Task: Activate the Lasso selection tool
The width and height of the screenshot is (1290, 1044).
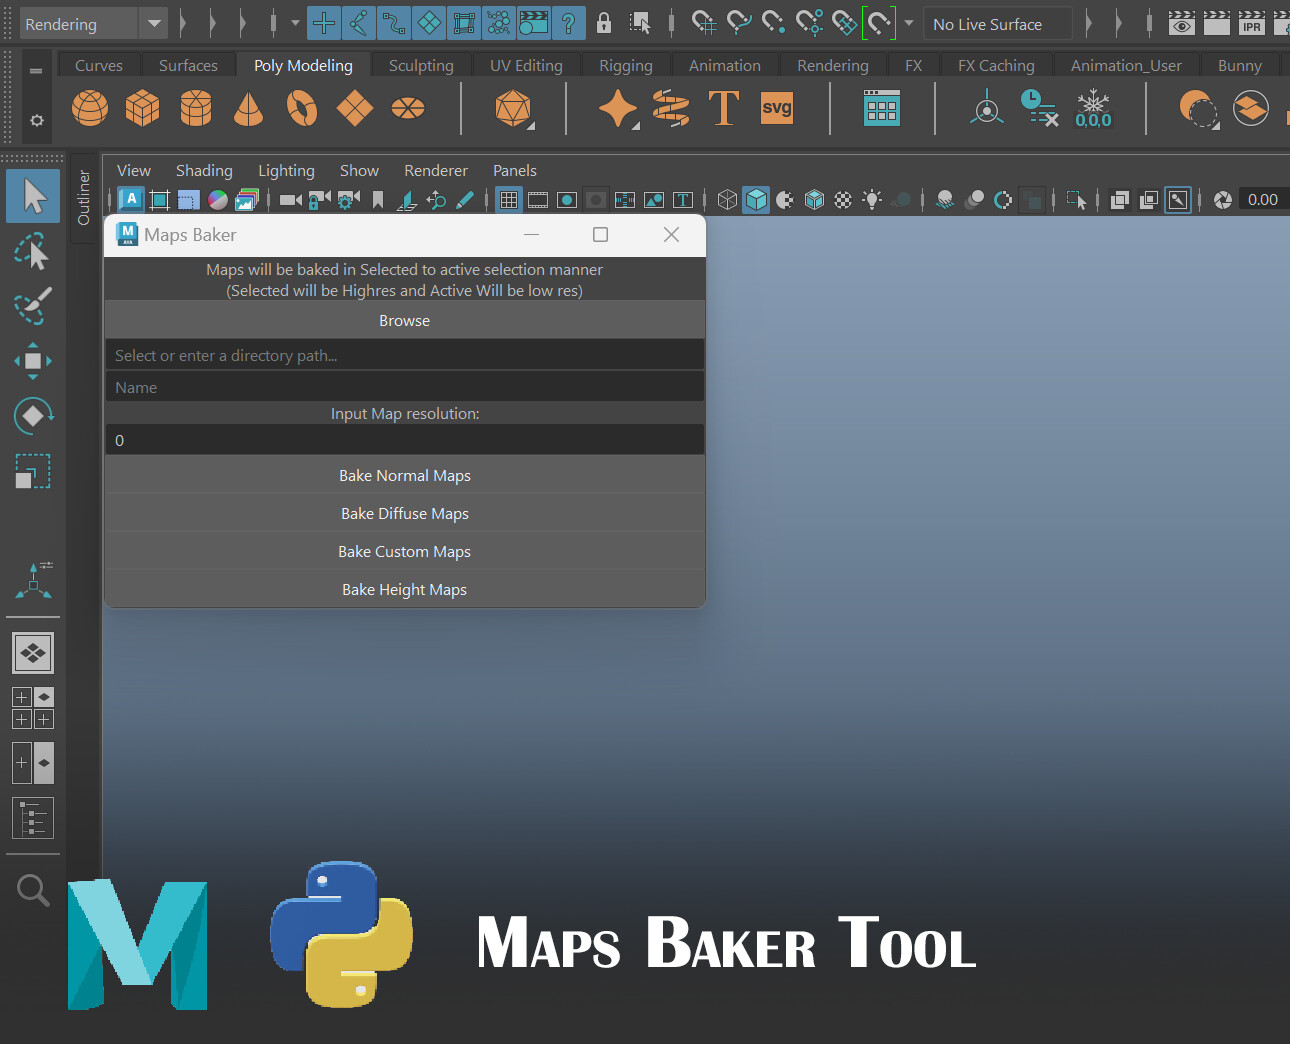Action: 33,251
